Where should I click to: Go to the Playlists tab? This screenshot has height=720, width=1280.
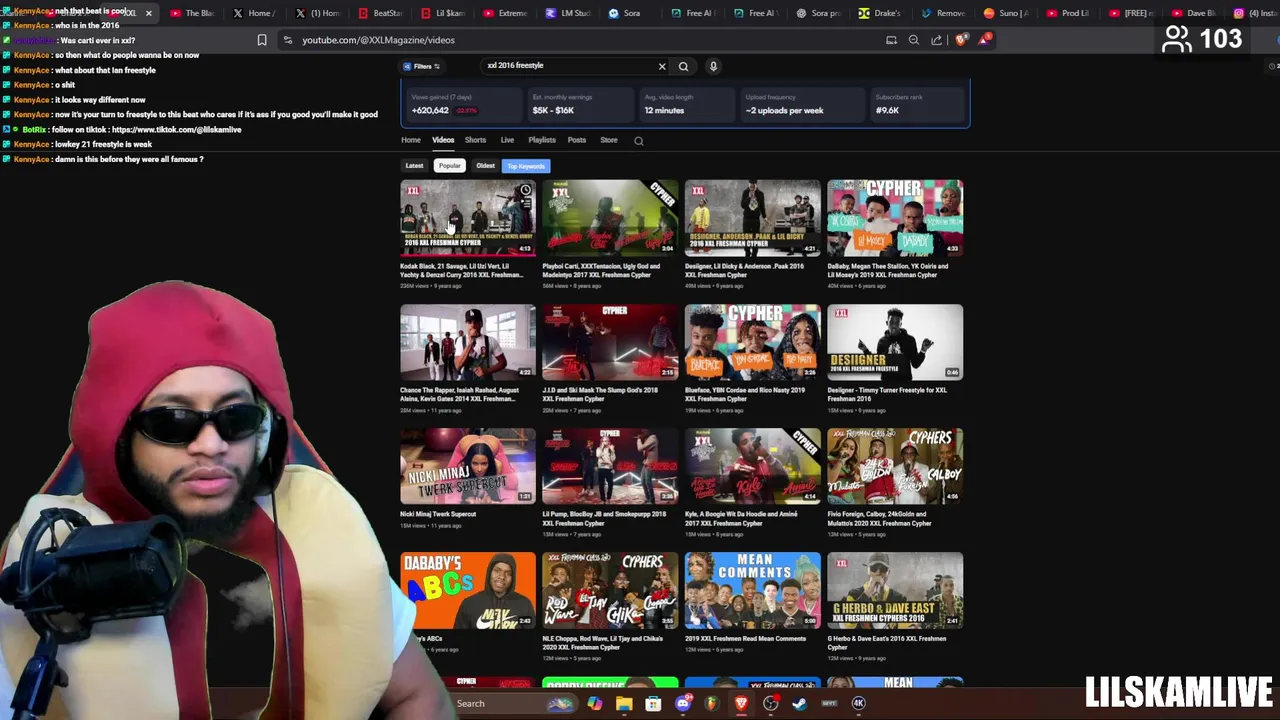[x=542, y=140]
